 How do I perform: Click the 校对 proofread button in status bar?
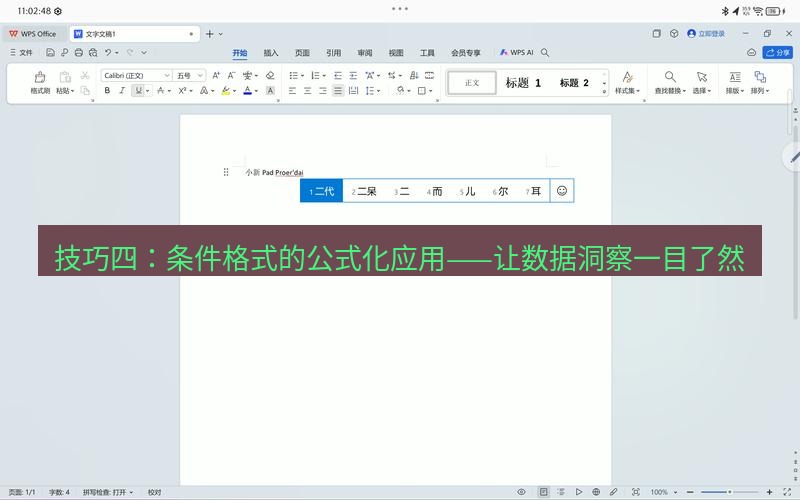click(155, 492)
